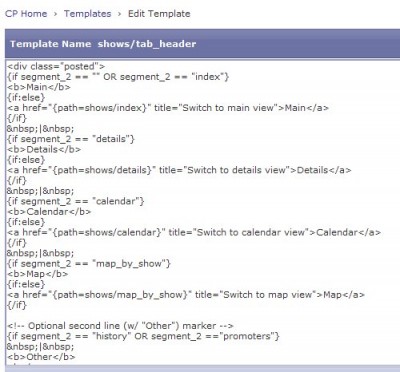Place cursor on 'Switch to calendar view' line

[x=194, y=232]
